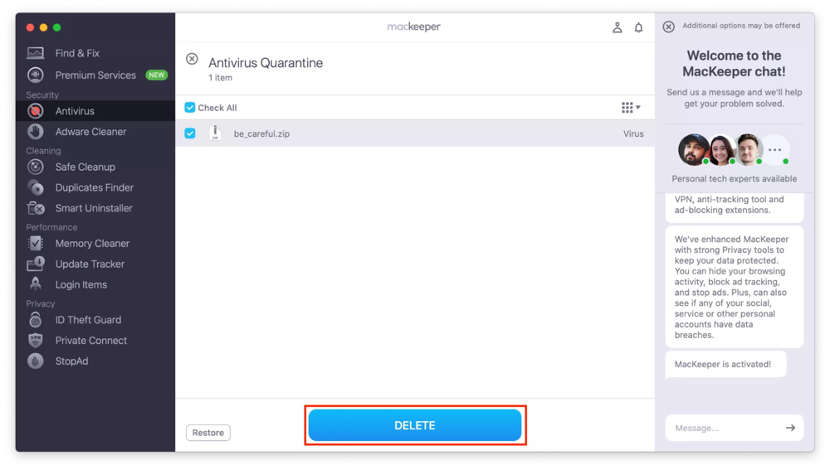Click the 'Personal tech experts available' text
The image size is (830, 470).
[x=734, y=179]
